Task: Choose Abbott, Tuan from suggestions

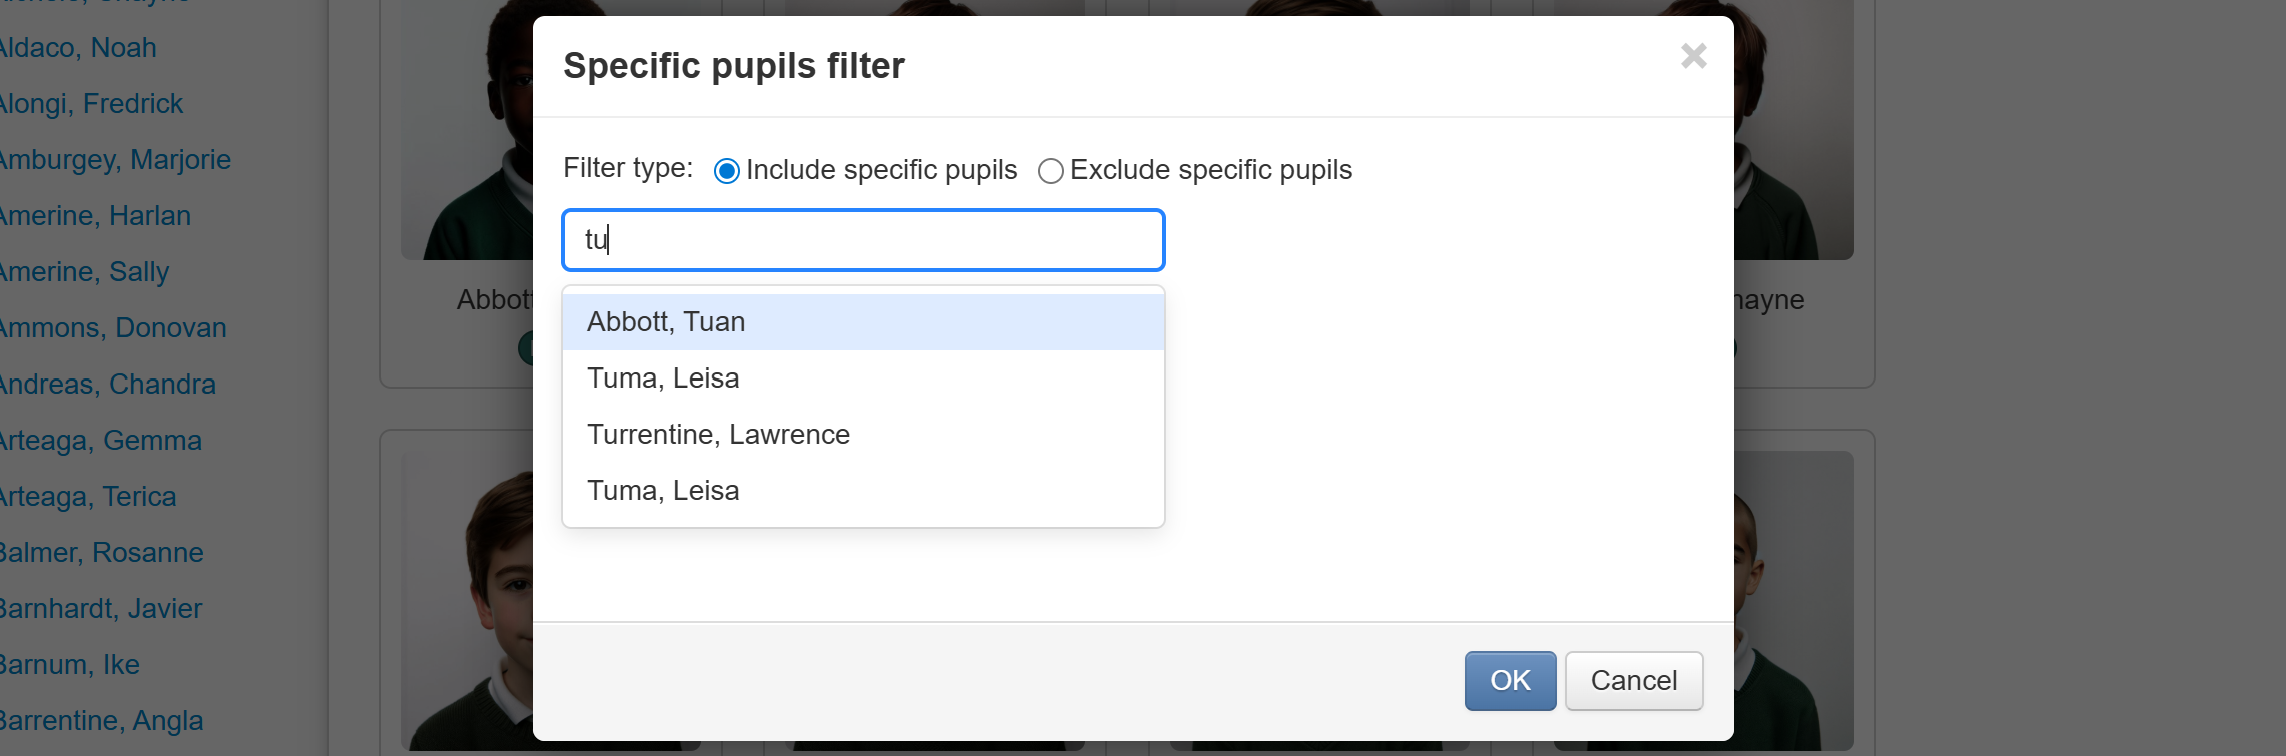Action: (666, 322)
